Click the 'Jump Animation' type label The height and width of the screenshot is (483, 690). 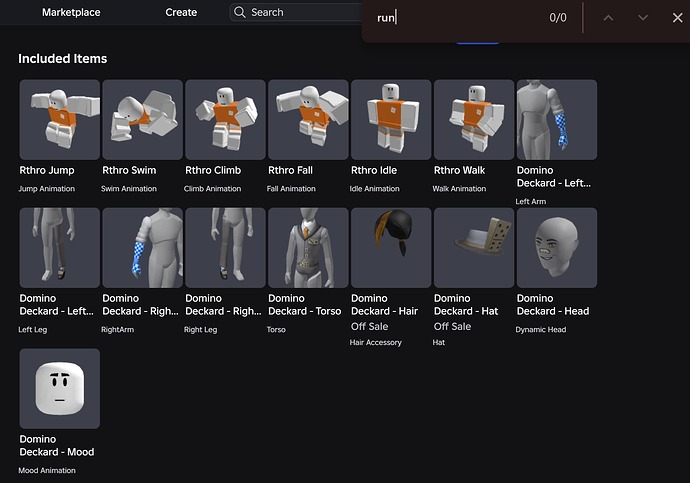(47, 189)
